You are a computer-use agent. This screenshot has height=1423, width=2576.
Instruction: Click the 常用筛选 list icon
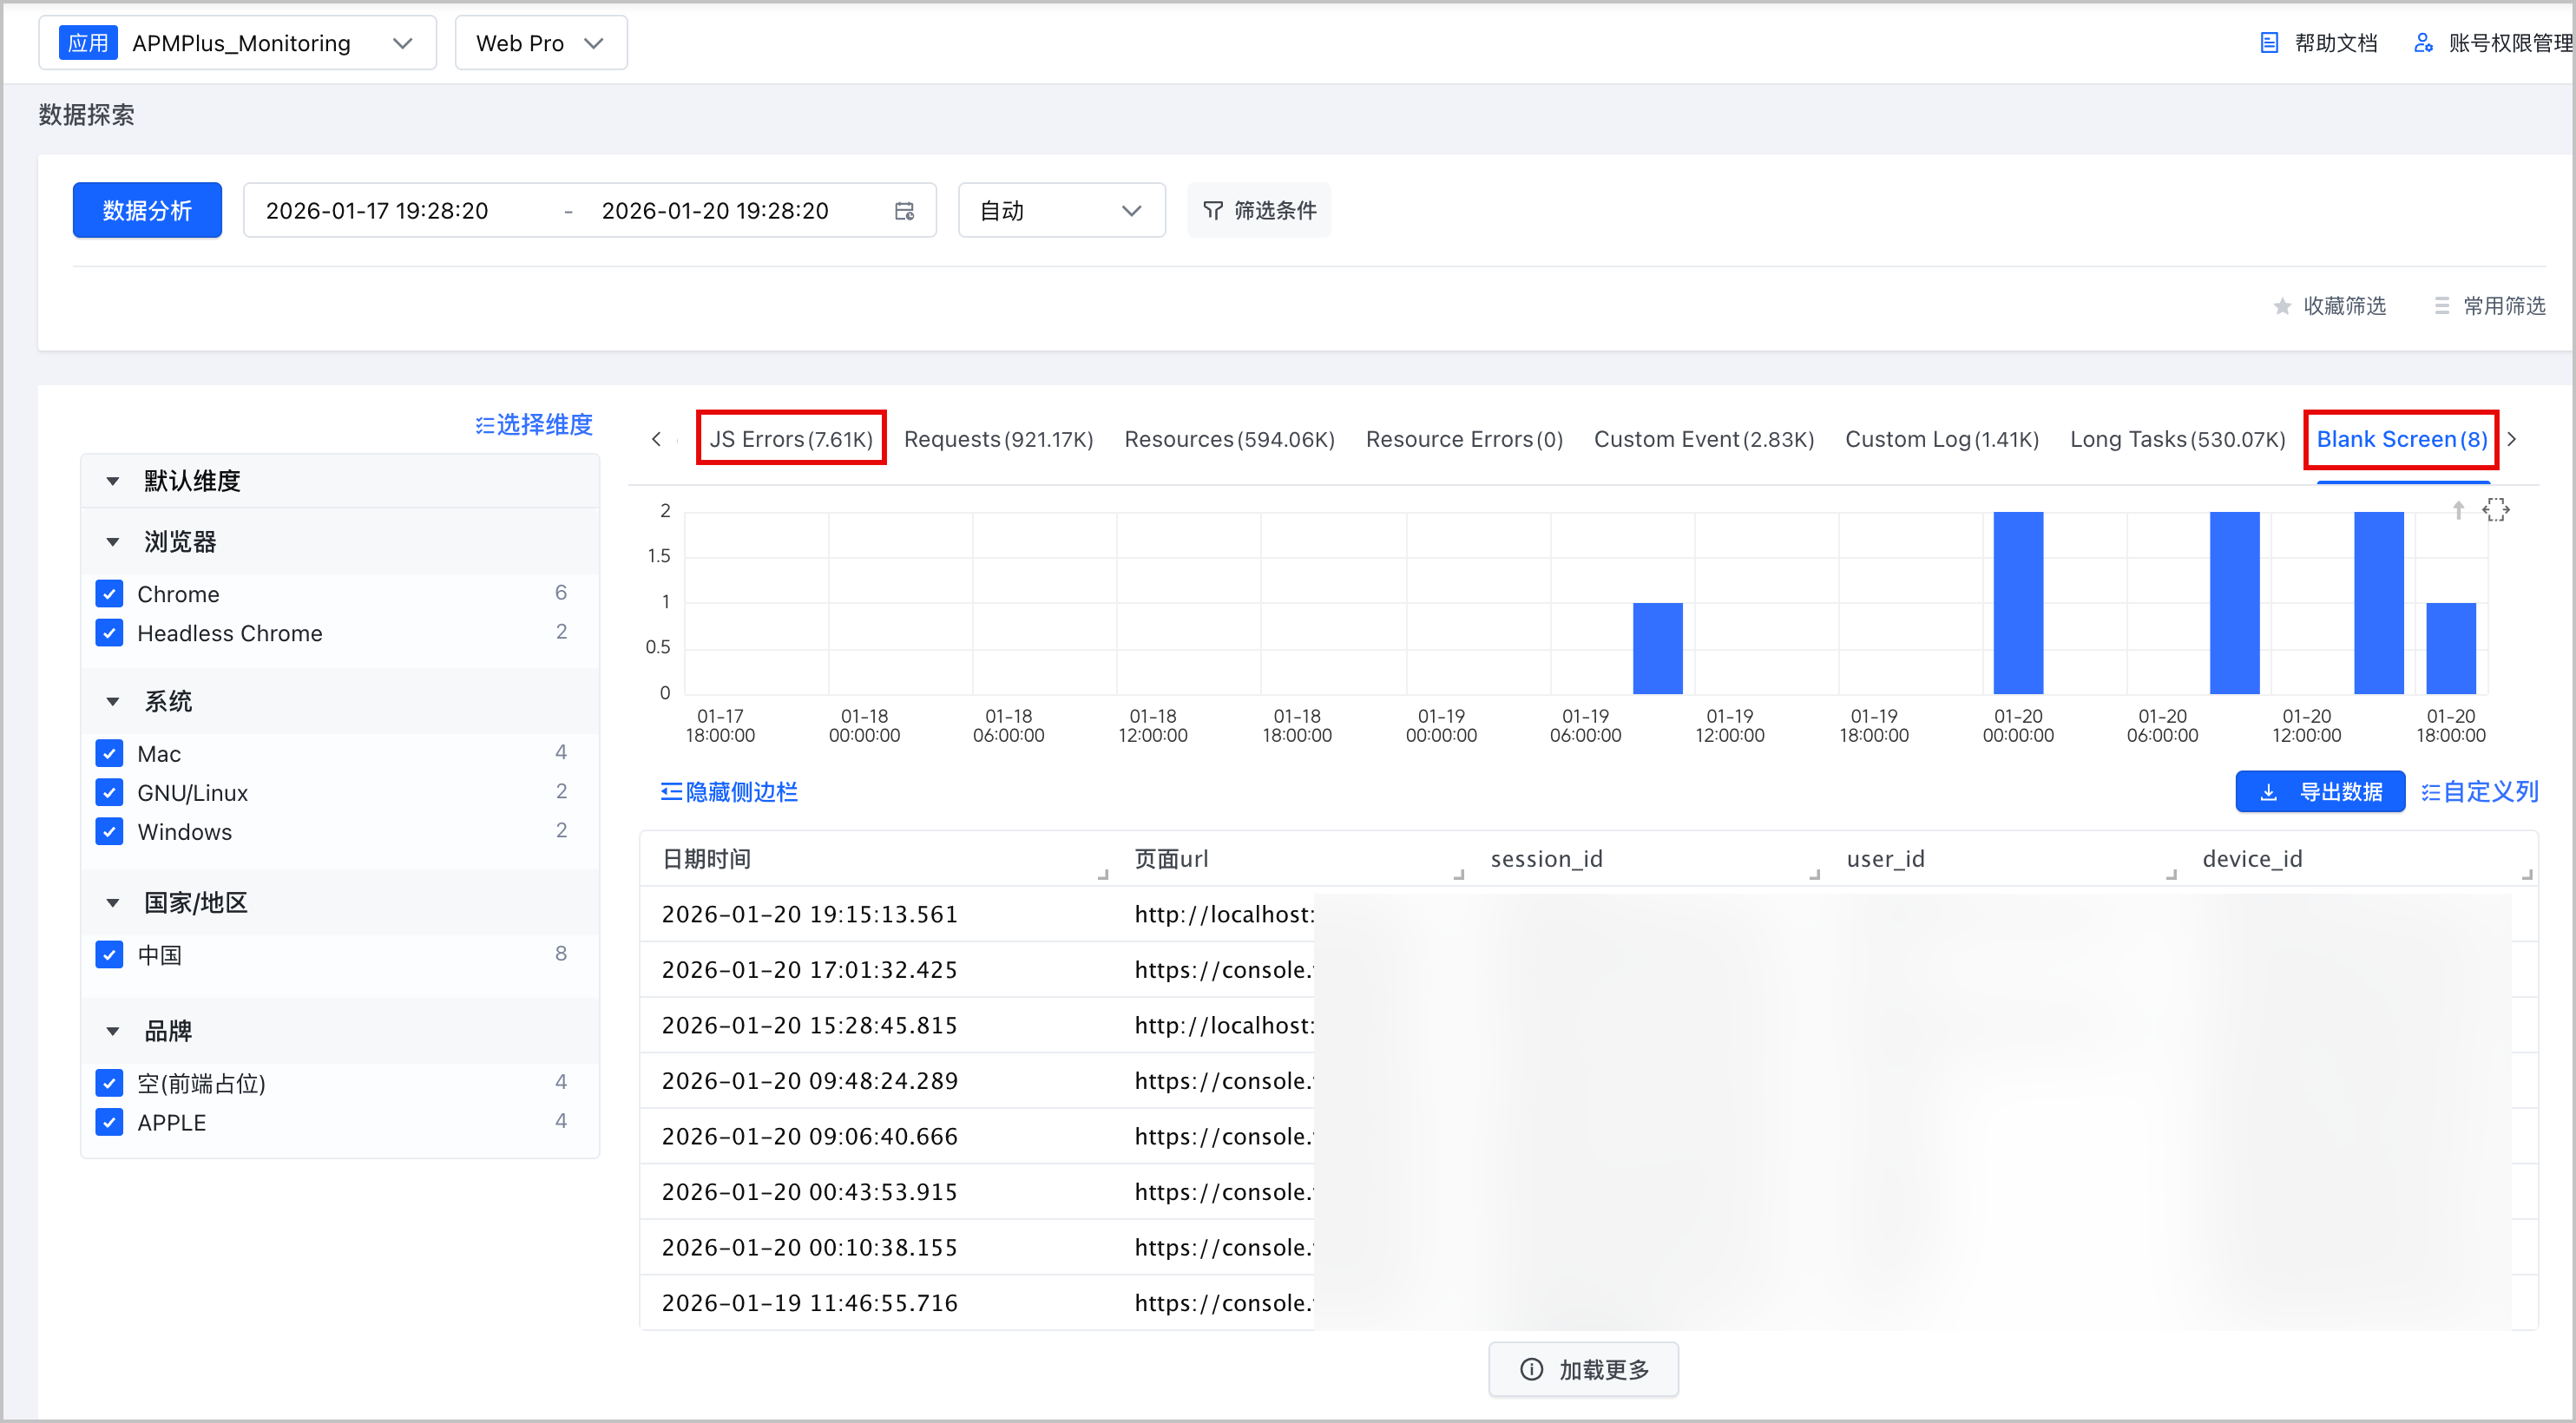coord(2442,306)
